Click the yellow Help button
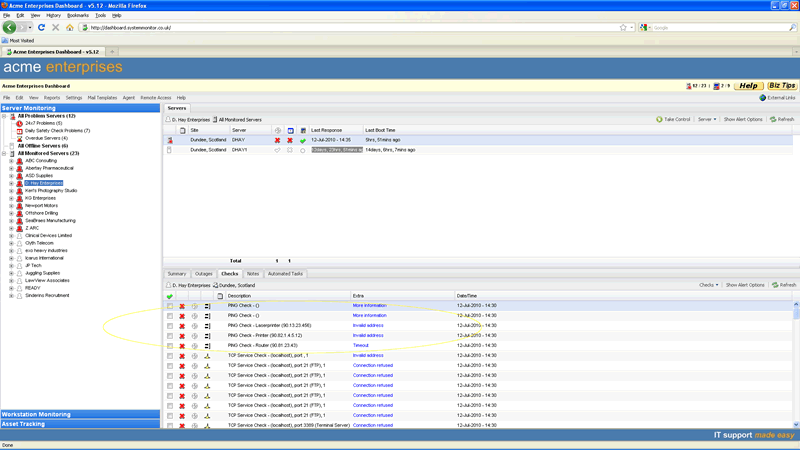The image size is (800, 450). tap(748, 86)
